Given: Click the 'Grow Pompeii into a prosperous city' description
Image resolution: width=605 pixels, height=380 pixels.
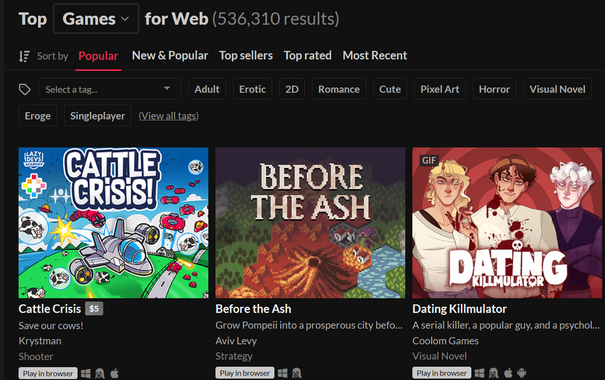Looking at the screenshot, I should coord(309,325).
